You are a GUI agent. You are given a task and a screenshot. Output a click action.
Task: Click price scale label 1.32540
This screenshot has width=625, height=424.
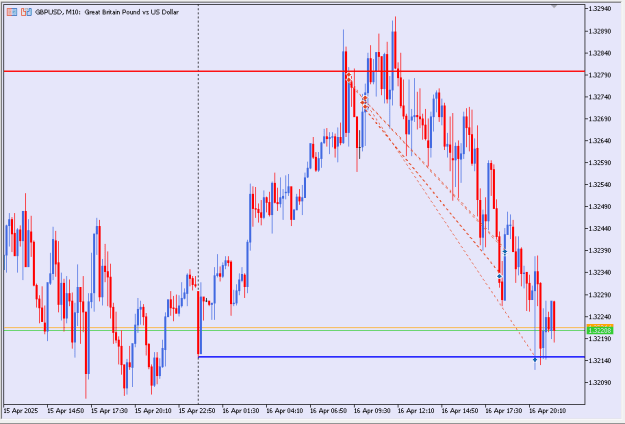[599, 185]
